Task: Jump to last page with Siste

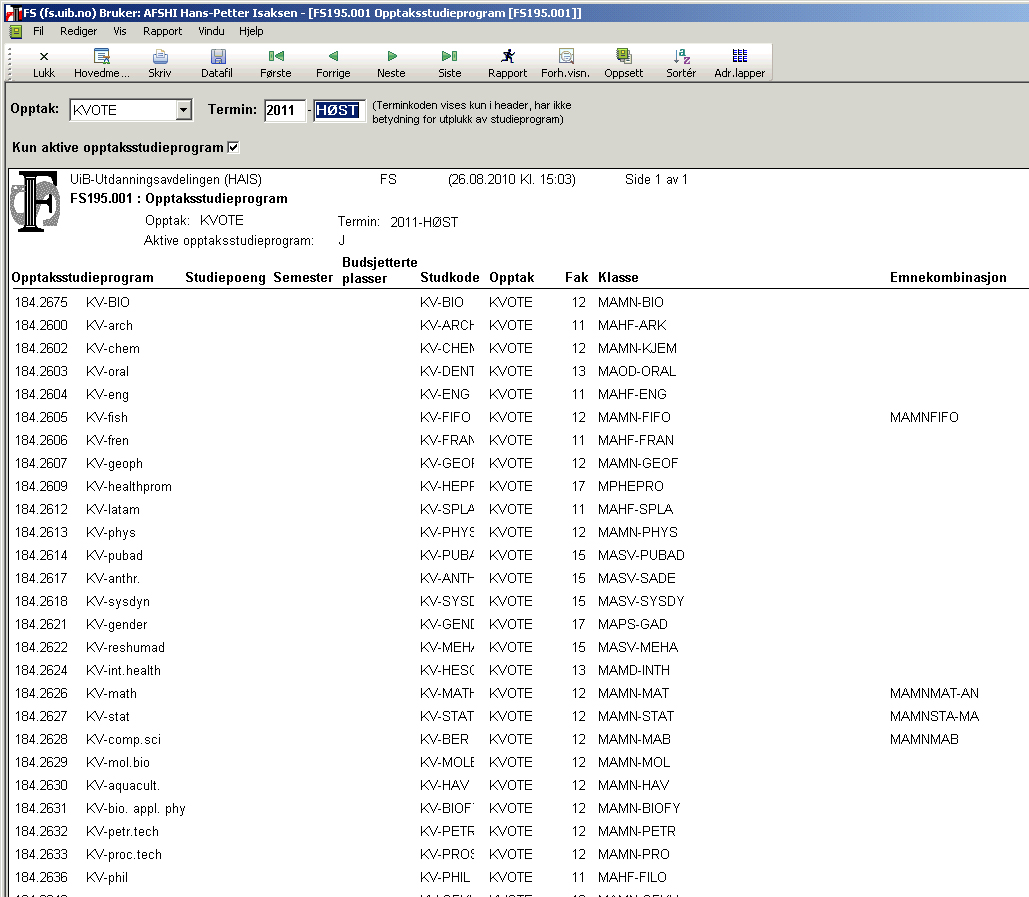Action: [450, 63]
